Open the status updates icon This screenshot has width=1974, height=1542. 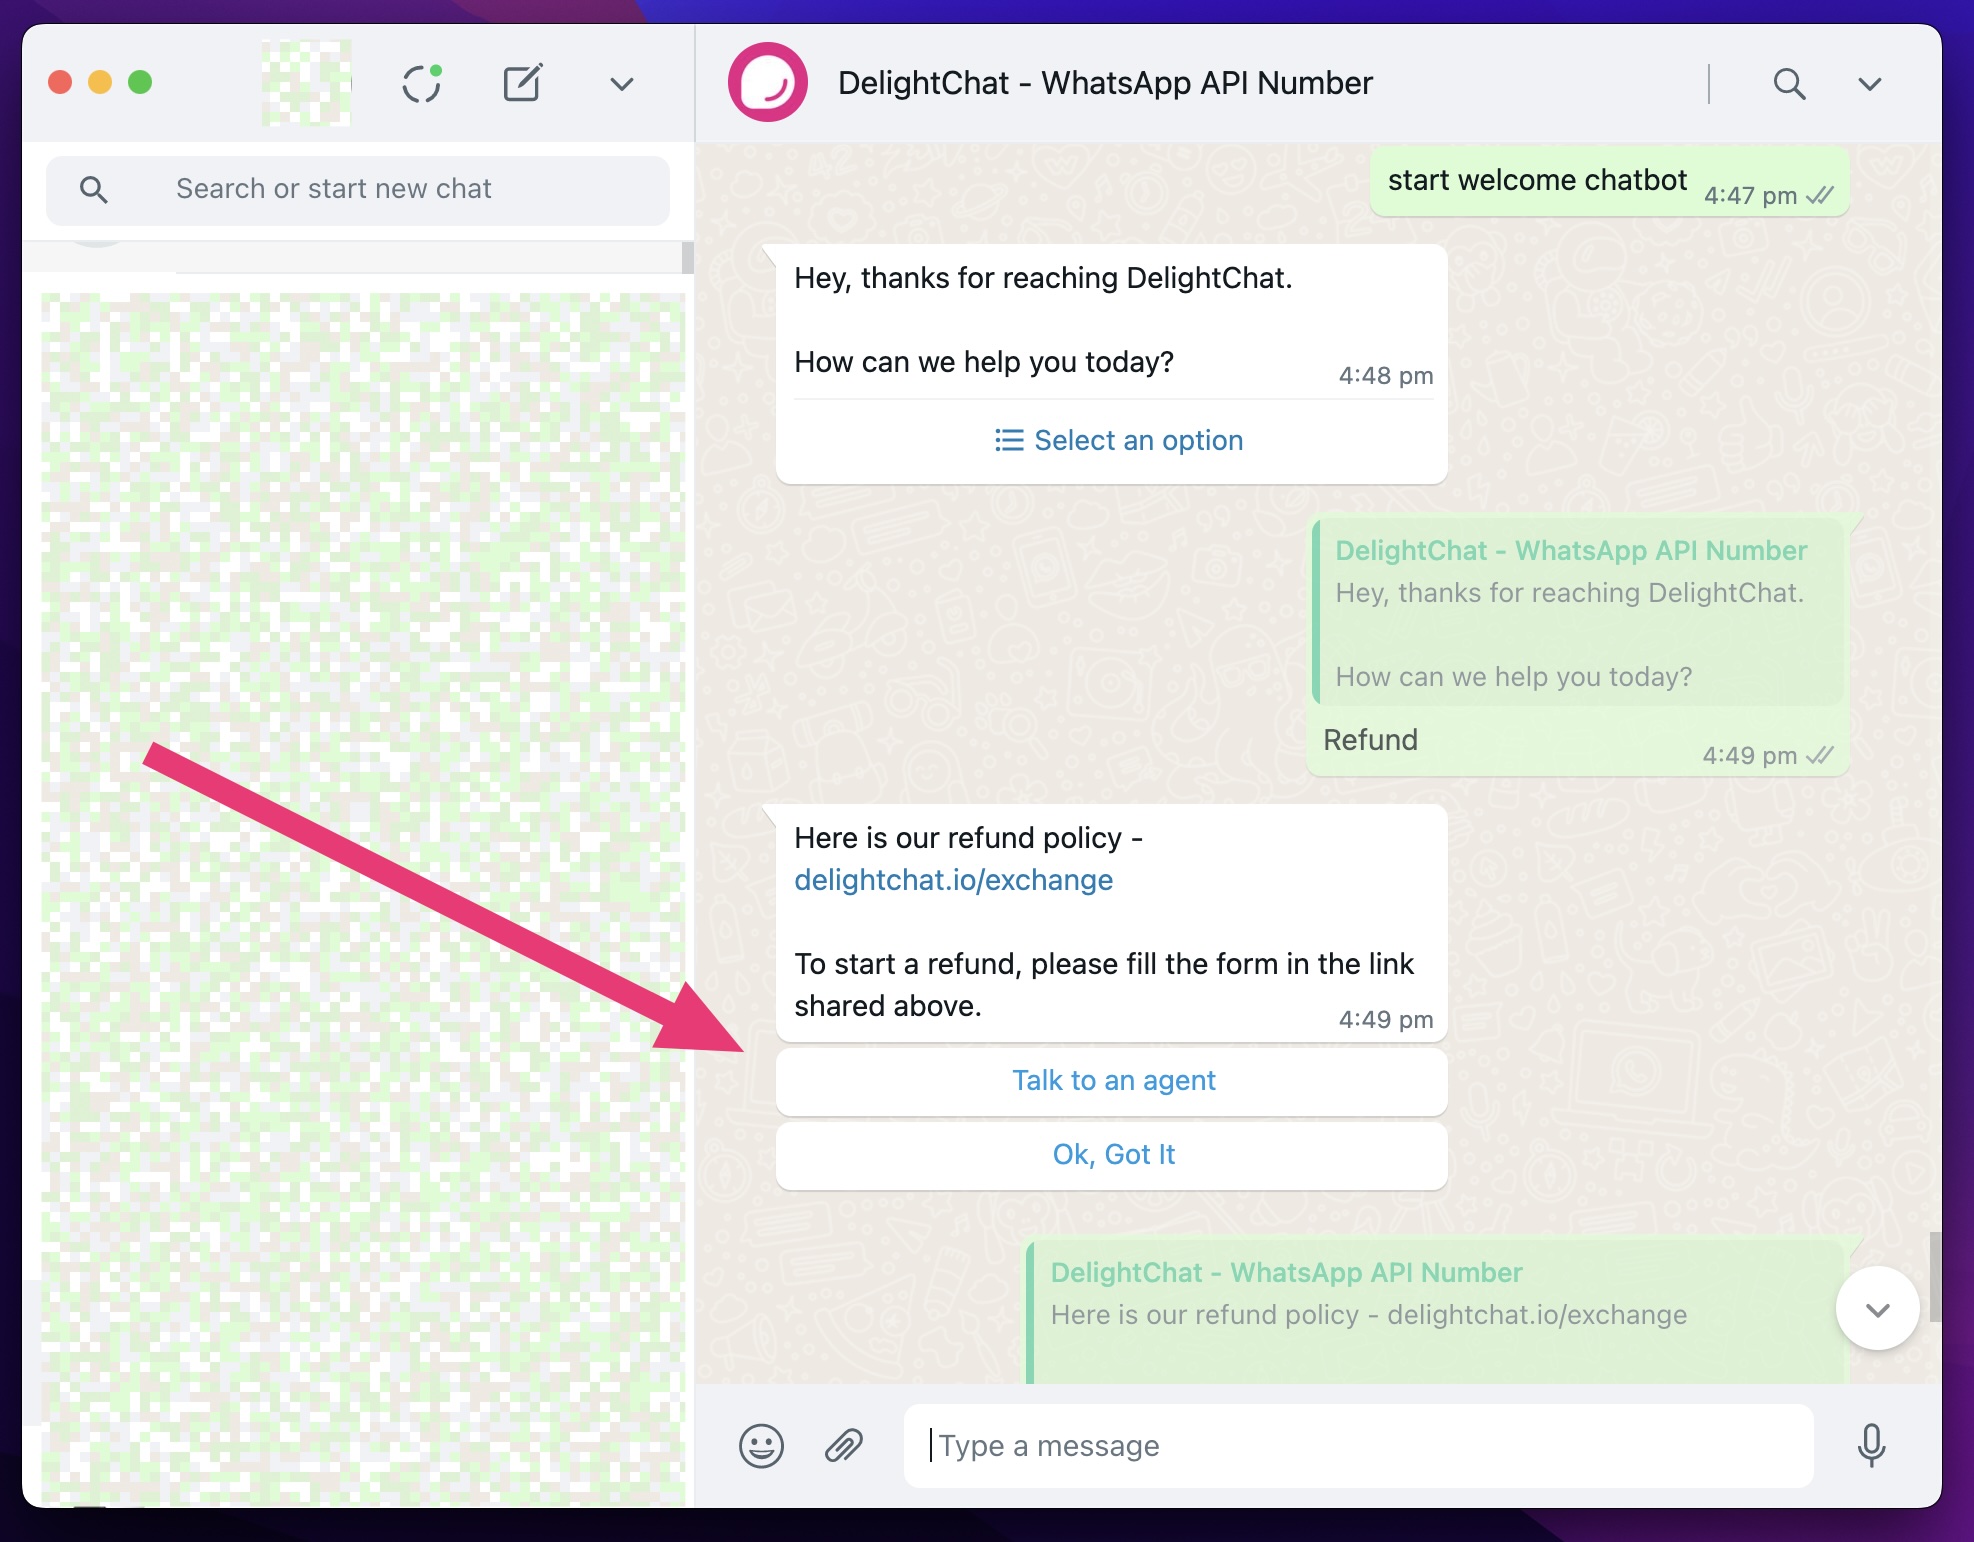click(422, 84)
